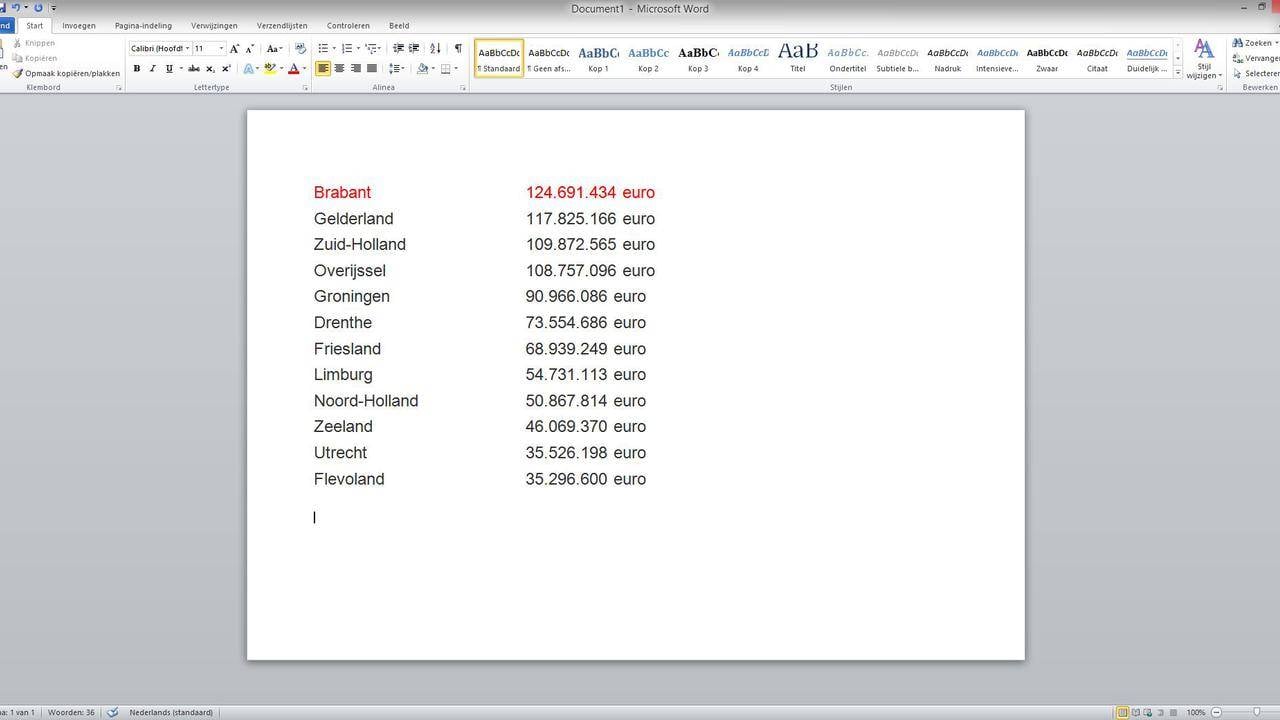The width and height of the screenshot is (1280, 720).
Task: Click Kopiëren to copy
Action: click(x=35, y=58)
